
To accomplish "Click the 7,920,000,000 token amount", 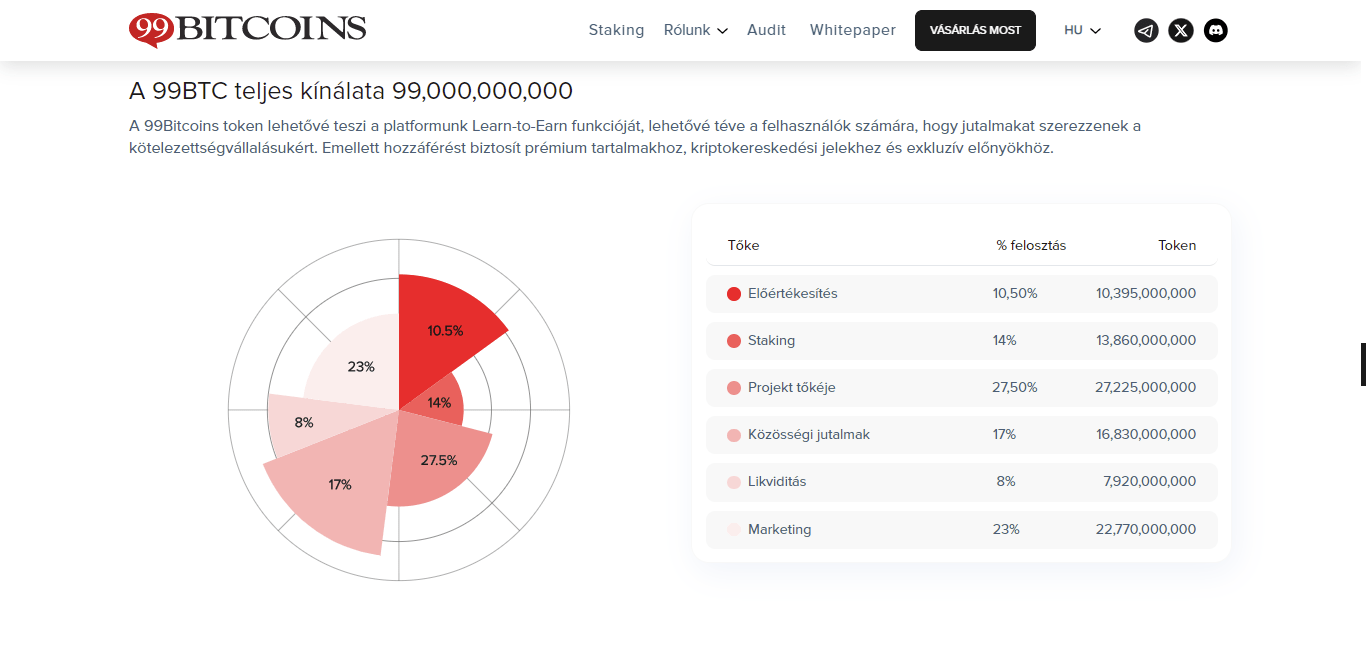I will [x=1150, y=482].
